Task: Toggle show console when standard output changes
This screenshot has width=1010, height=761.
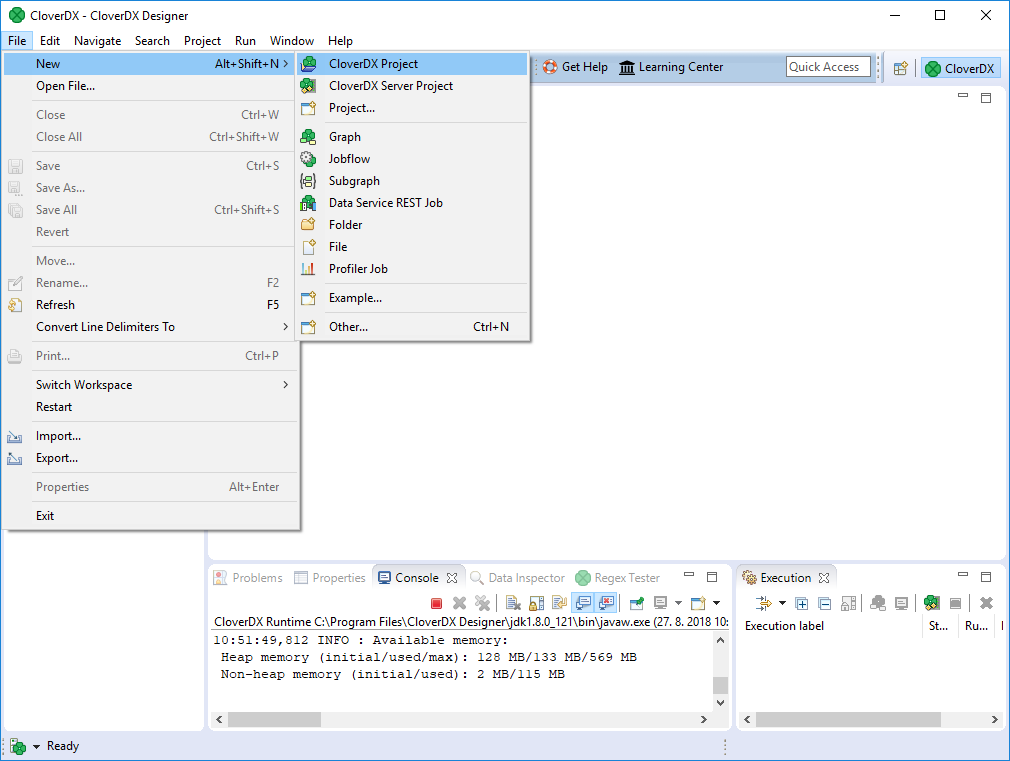Action: pyautogui.click(x=582, y=603)
